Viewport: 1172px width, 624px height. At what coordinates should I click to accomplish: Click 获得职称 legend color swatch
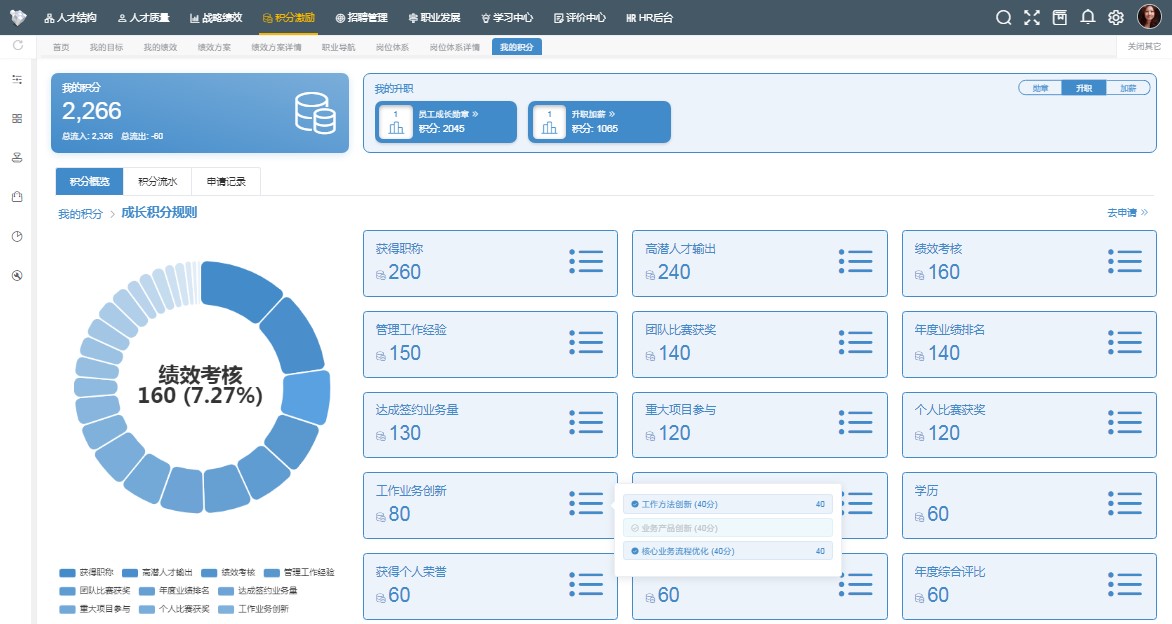[x=67, y=573]
